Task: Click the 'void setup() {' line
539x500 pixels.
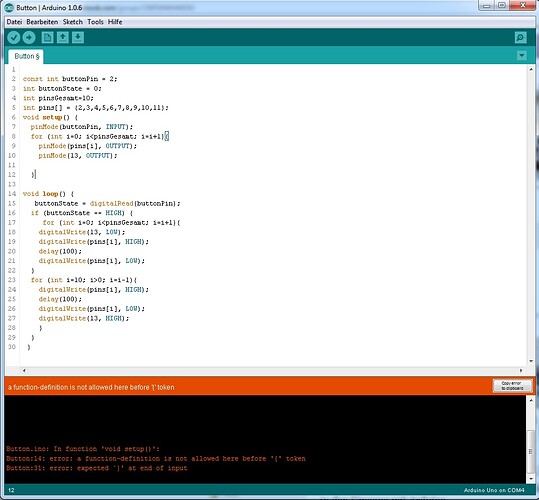Action: (x=50, y=117)
